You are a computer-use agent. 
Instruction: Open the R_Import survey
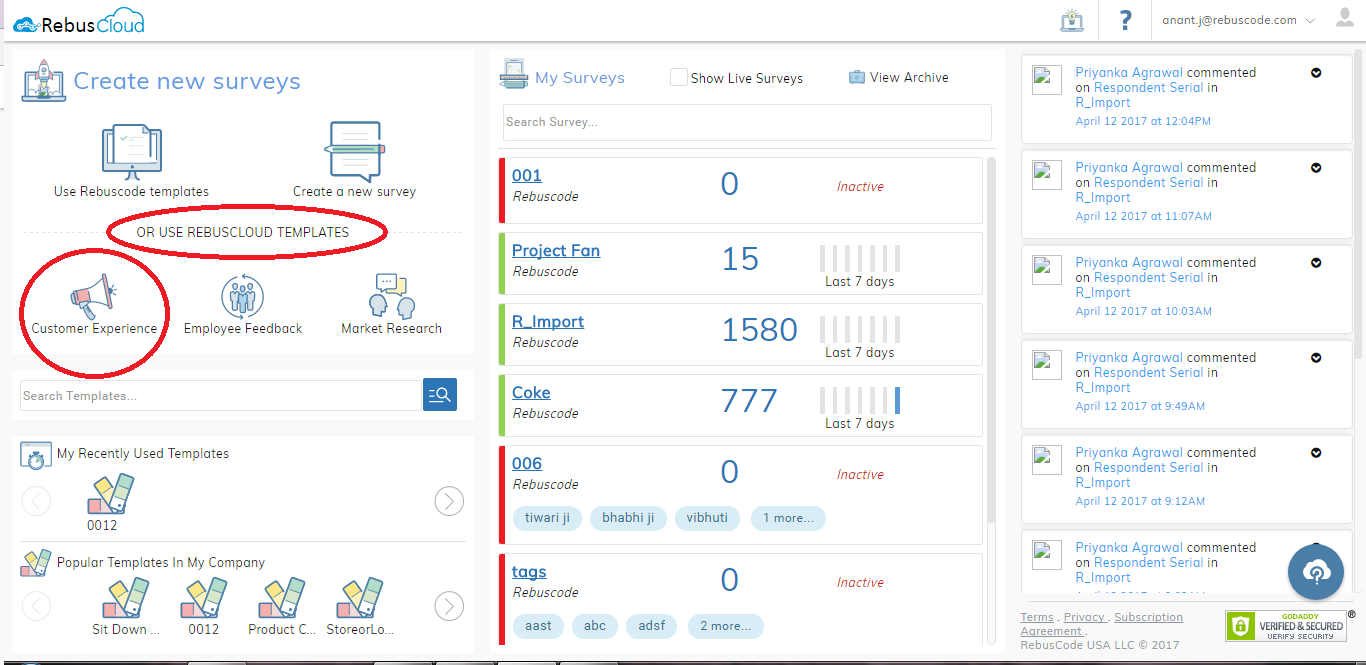[x=548, y=322]
